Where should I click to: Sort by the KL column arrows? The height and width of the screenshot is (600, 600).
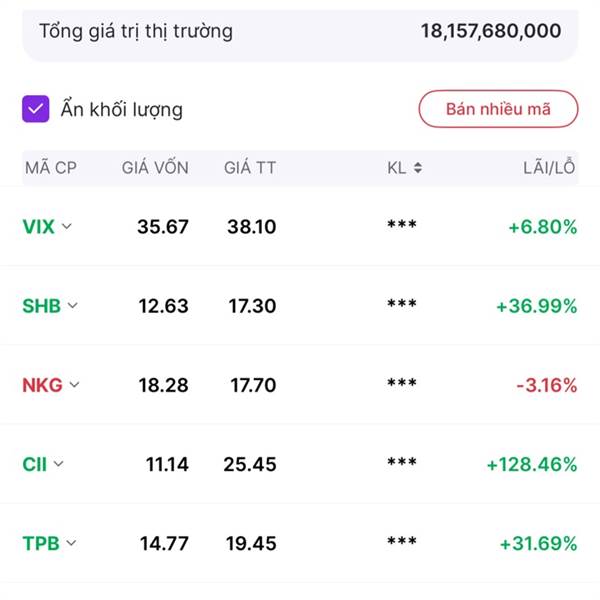[417, 168]
